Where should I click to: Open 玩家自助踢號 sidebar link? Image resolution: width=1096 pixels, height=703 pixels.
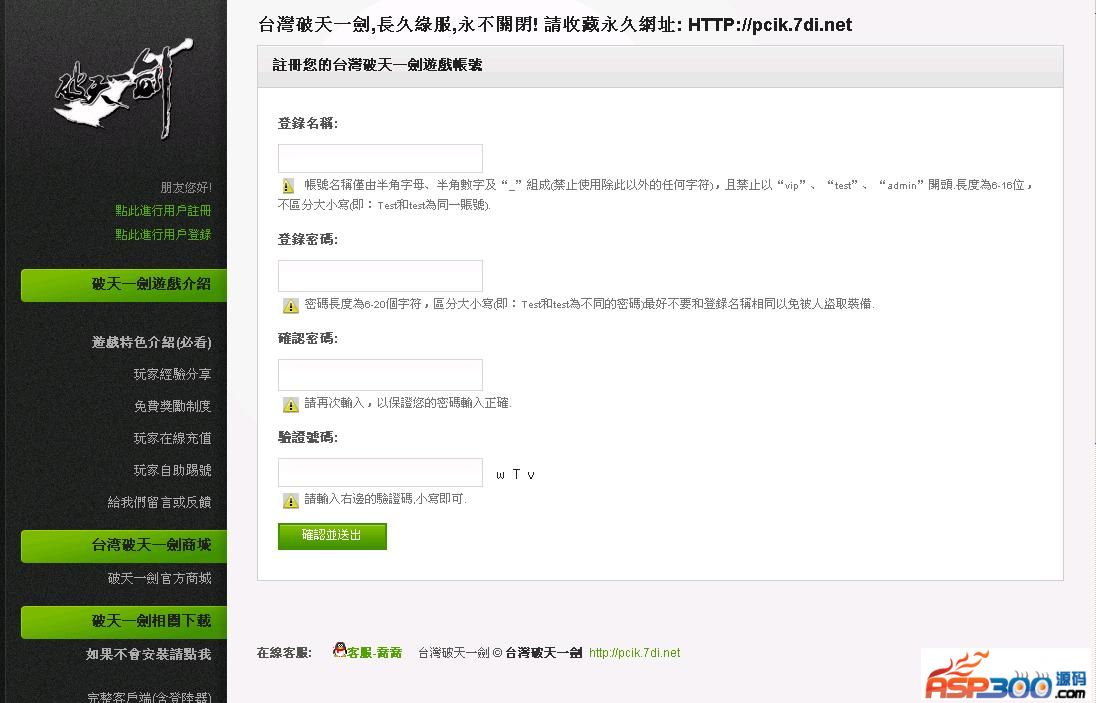[x=172, y=470]
